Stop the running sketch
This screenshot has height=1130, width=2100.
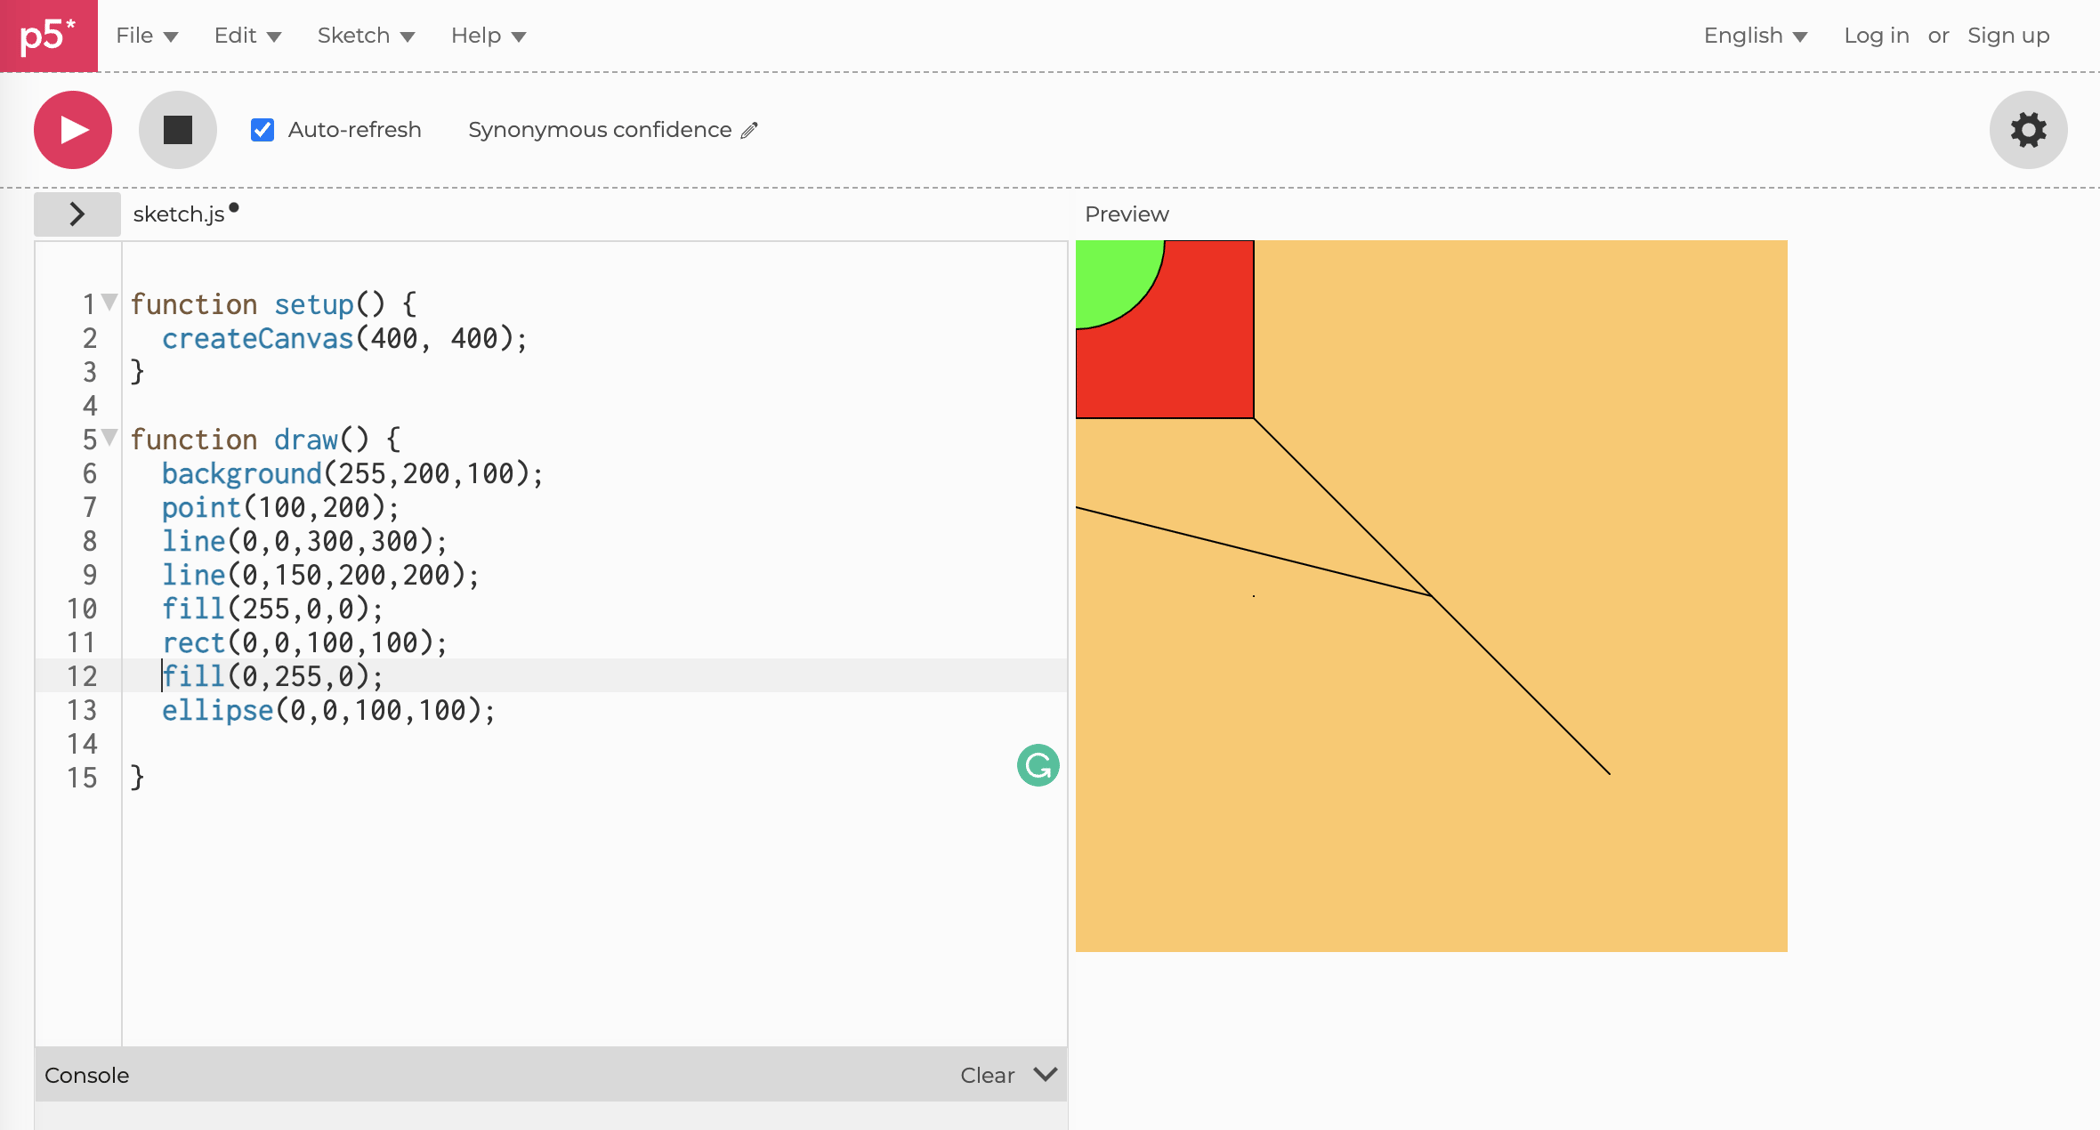(x=177, y=130)
